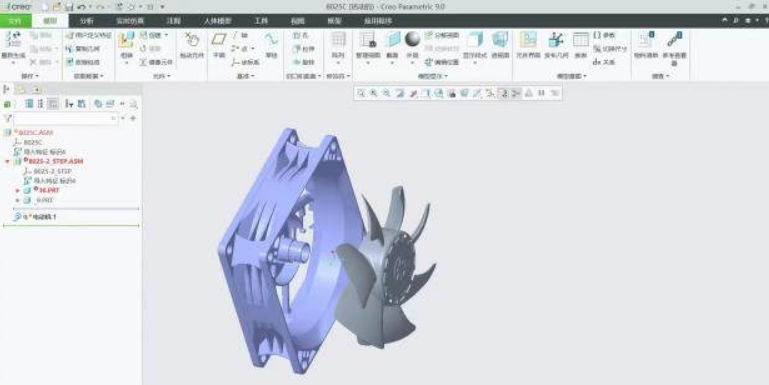Click the Save icon in title toolbar
Image resolution: width=769 pixels, height=385 pixels.
coord(69,7)
